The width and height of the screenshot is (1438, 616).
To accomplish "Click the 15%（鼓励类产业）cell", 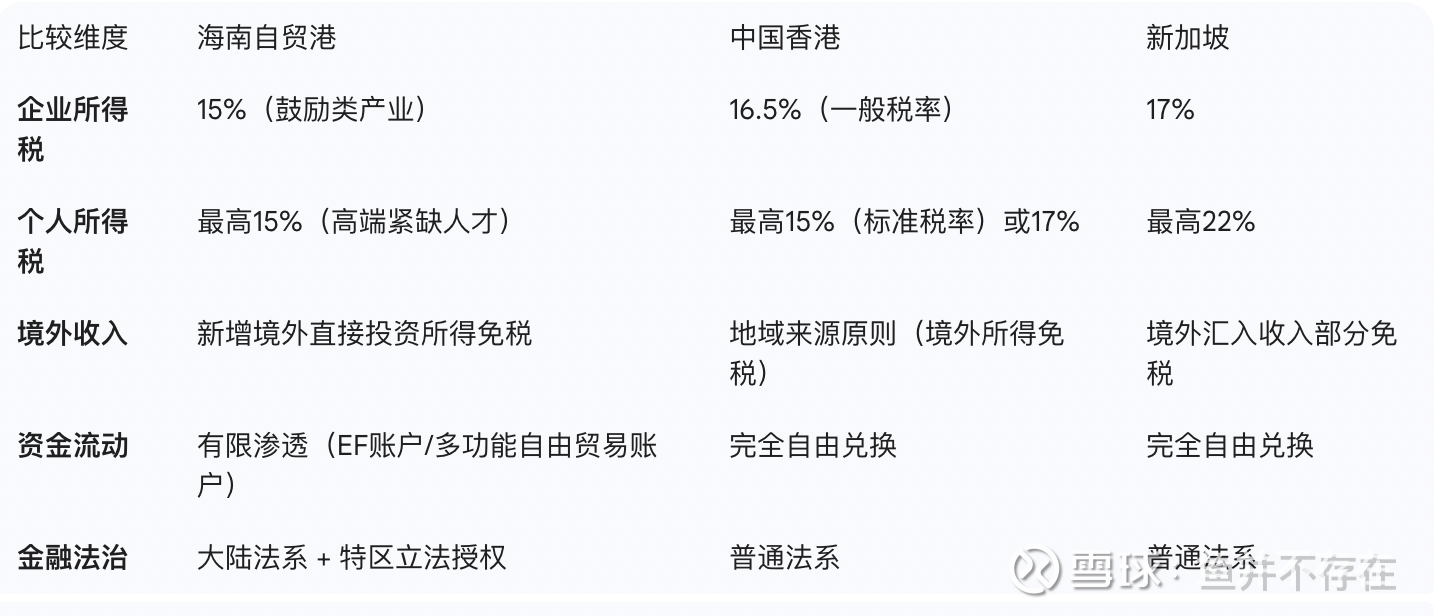I will click(312, 109).
